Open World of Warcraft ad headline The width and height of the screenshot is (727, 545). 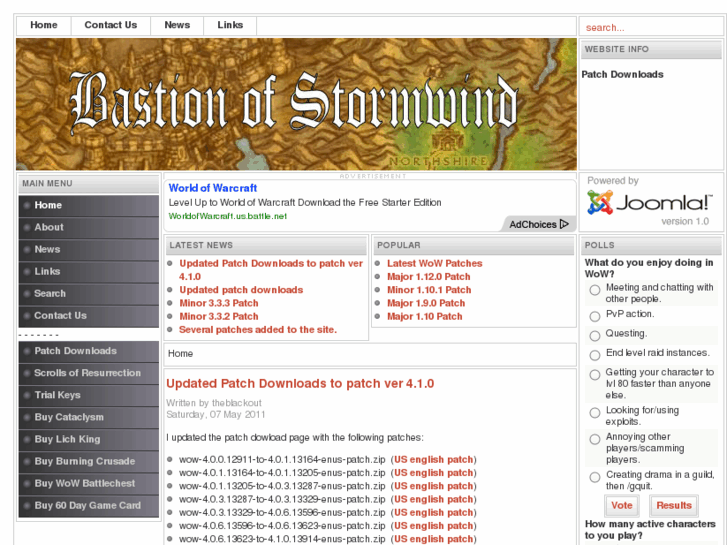tap(213, 188)
